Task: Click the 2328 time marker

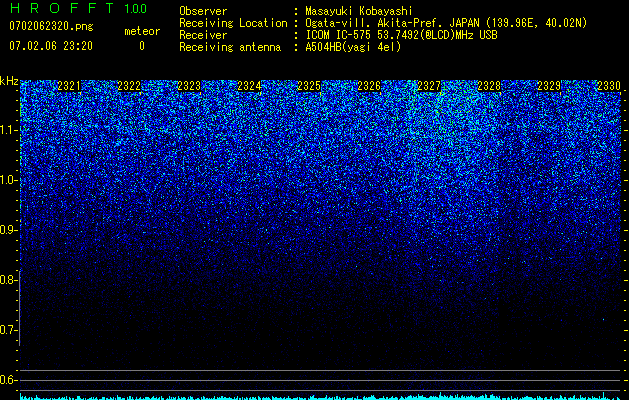Action: point(489,86)
